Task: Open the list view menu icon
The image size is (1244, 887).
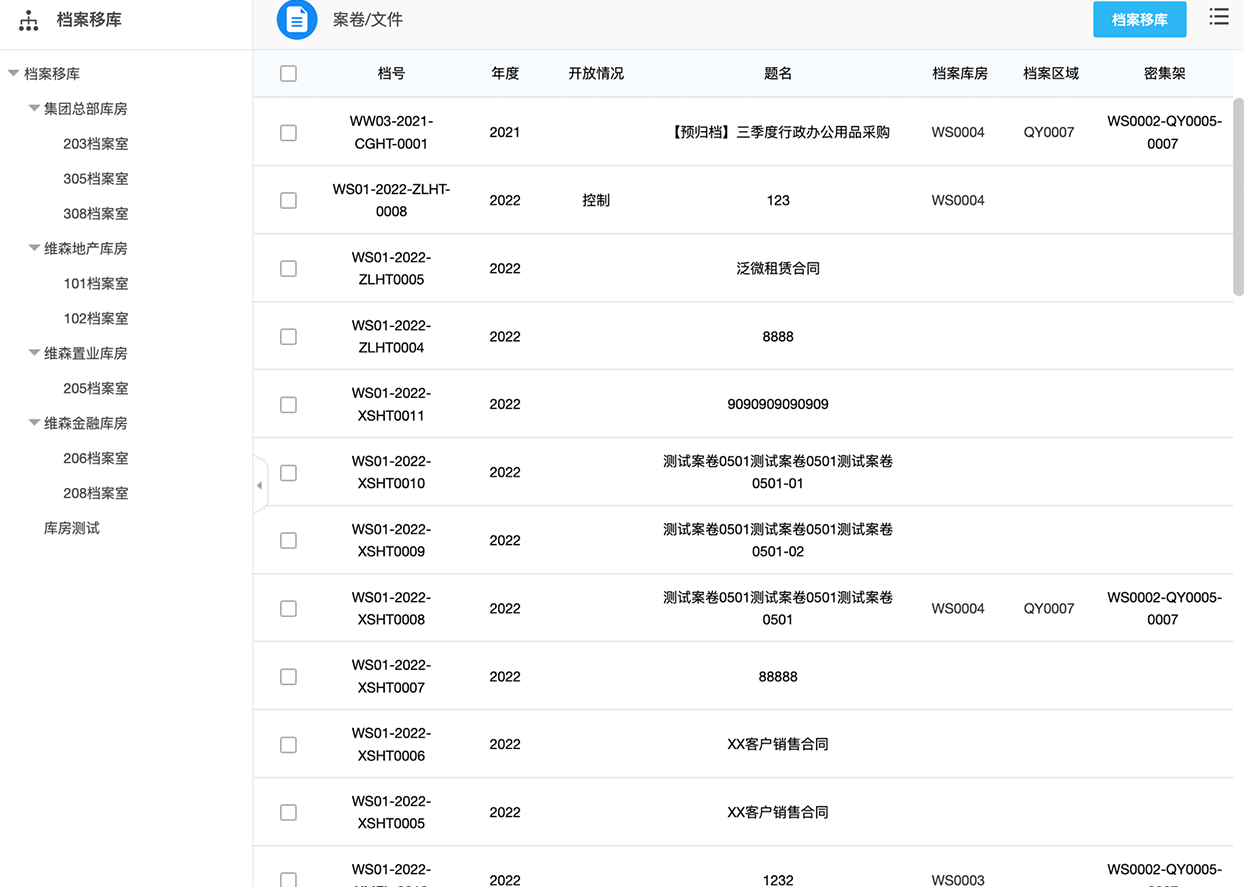Action: (x=1218, y=17)
